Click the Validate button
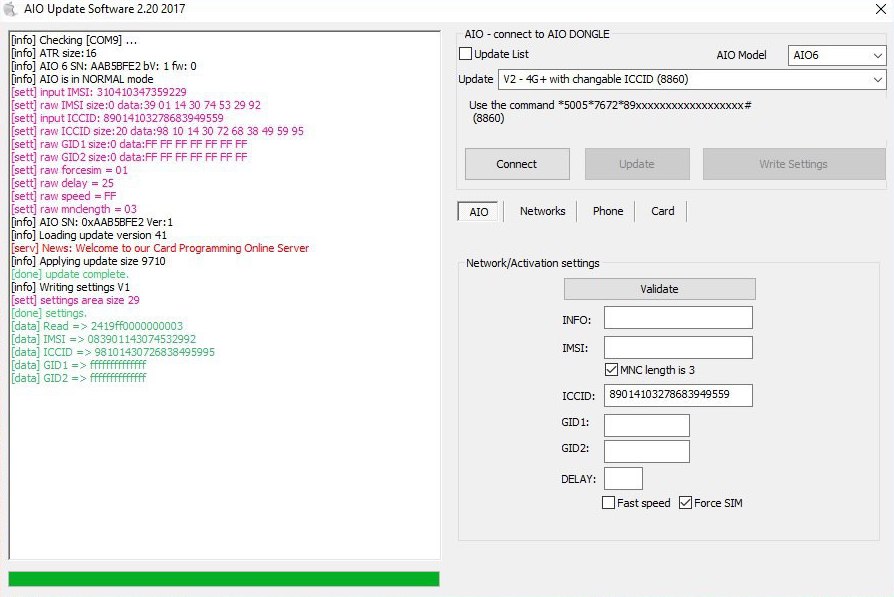The width and height of the screenshot is (894, 597). pyautogui.click(x=659, y=289)
